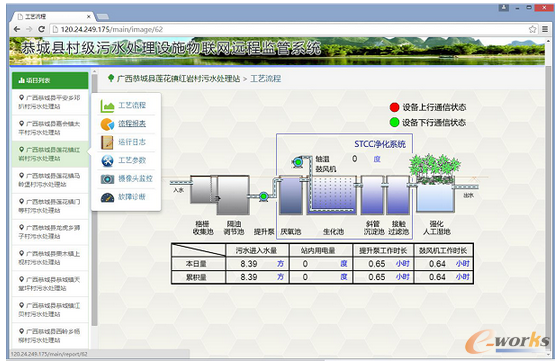Click the project list sidebar scrollbar

94,200
